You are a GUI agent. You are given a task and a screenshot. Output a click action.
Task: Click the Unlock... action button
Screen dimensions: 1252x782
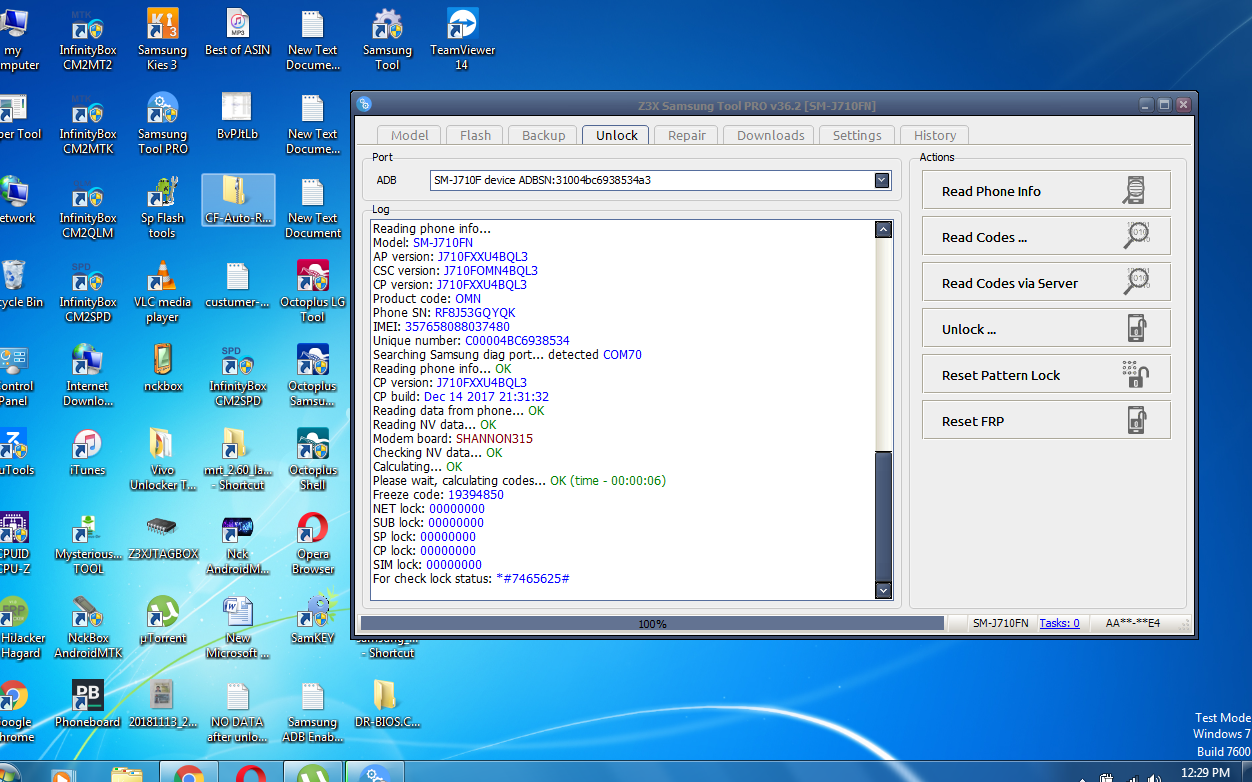tap(1046, 328)
